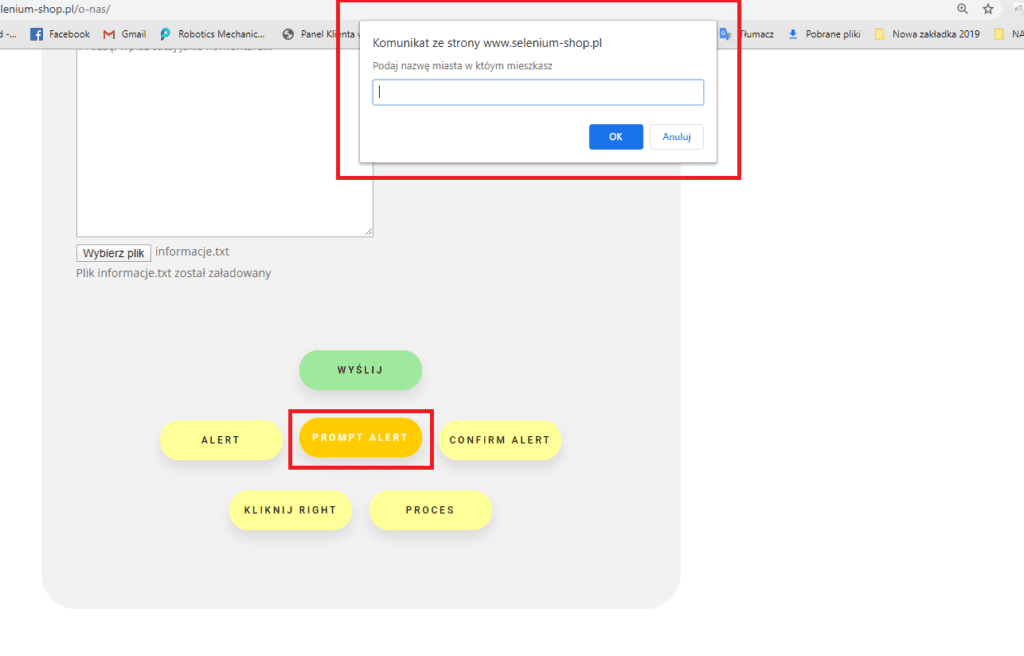
Task: Click the Wybierz plik file button
Action: click(x=113, y=253)
